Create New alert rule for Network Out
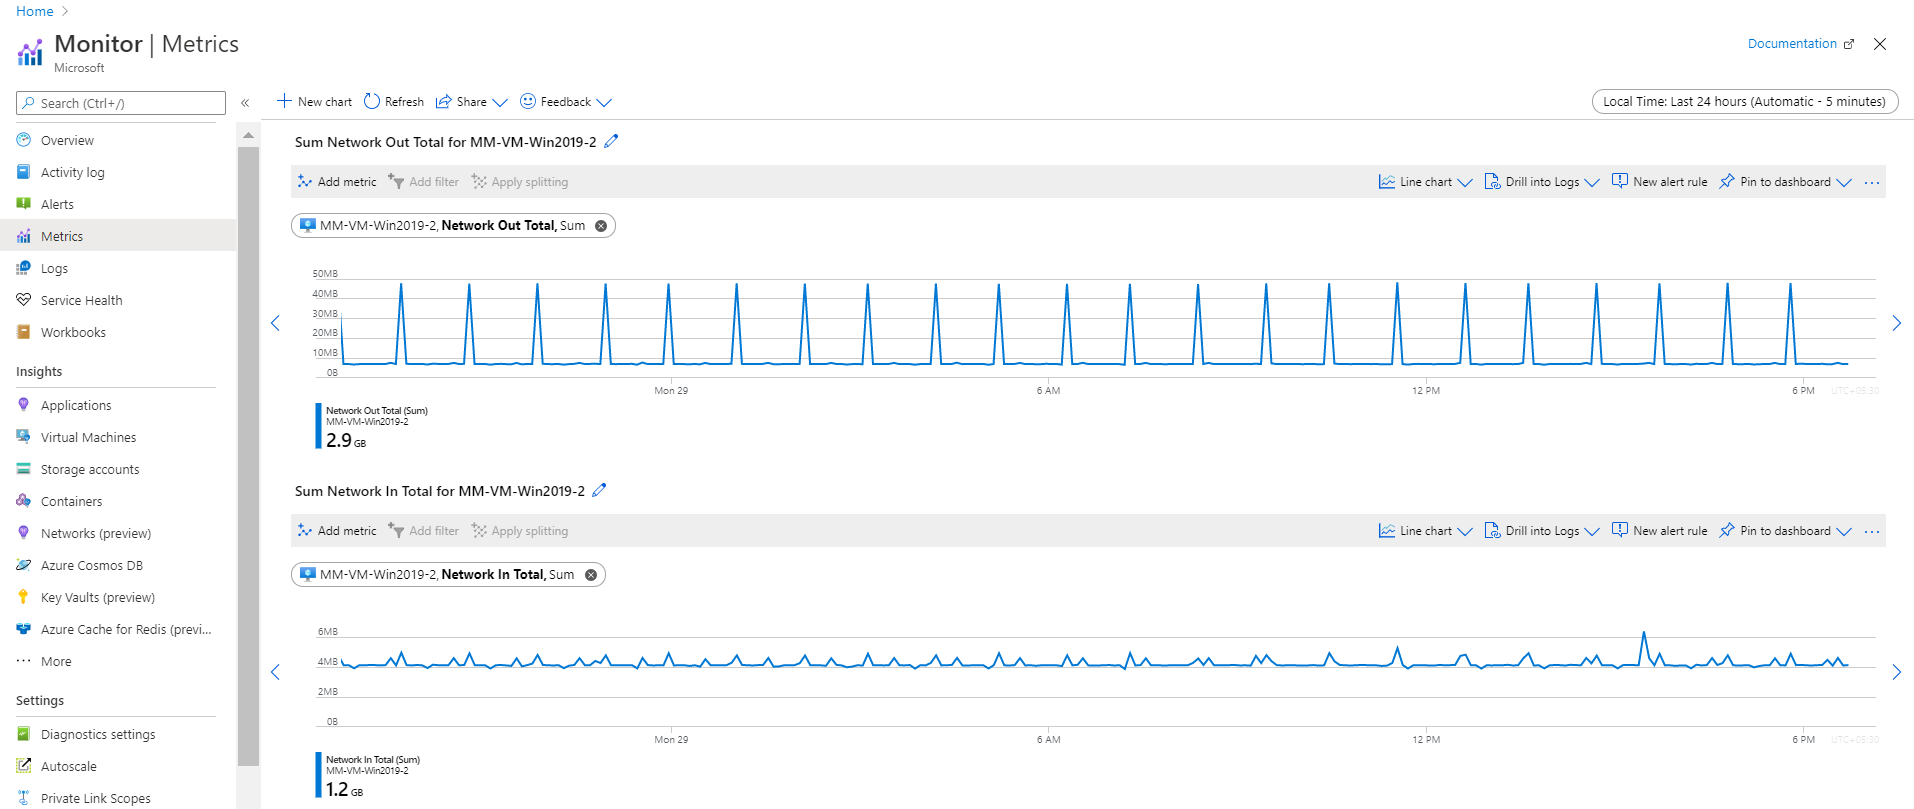The width and height of the screenshot is (1914, 809). (x=1659, y=182)
